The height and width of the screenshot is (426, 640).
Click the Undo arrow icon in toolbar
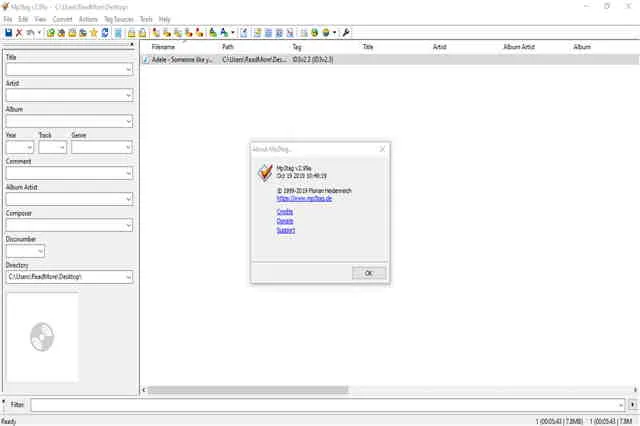coord(30,33)
